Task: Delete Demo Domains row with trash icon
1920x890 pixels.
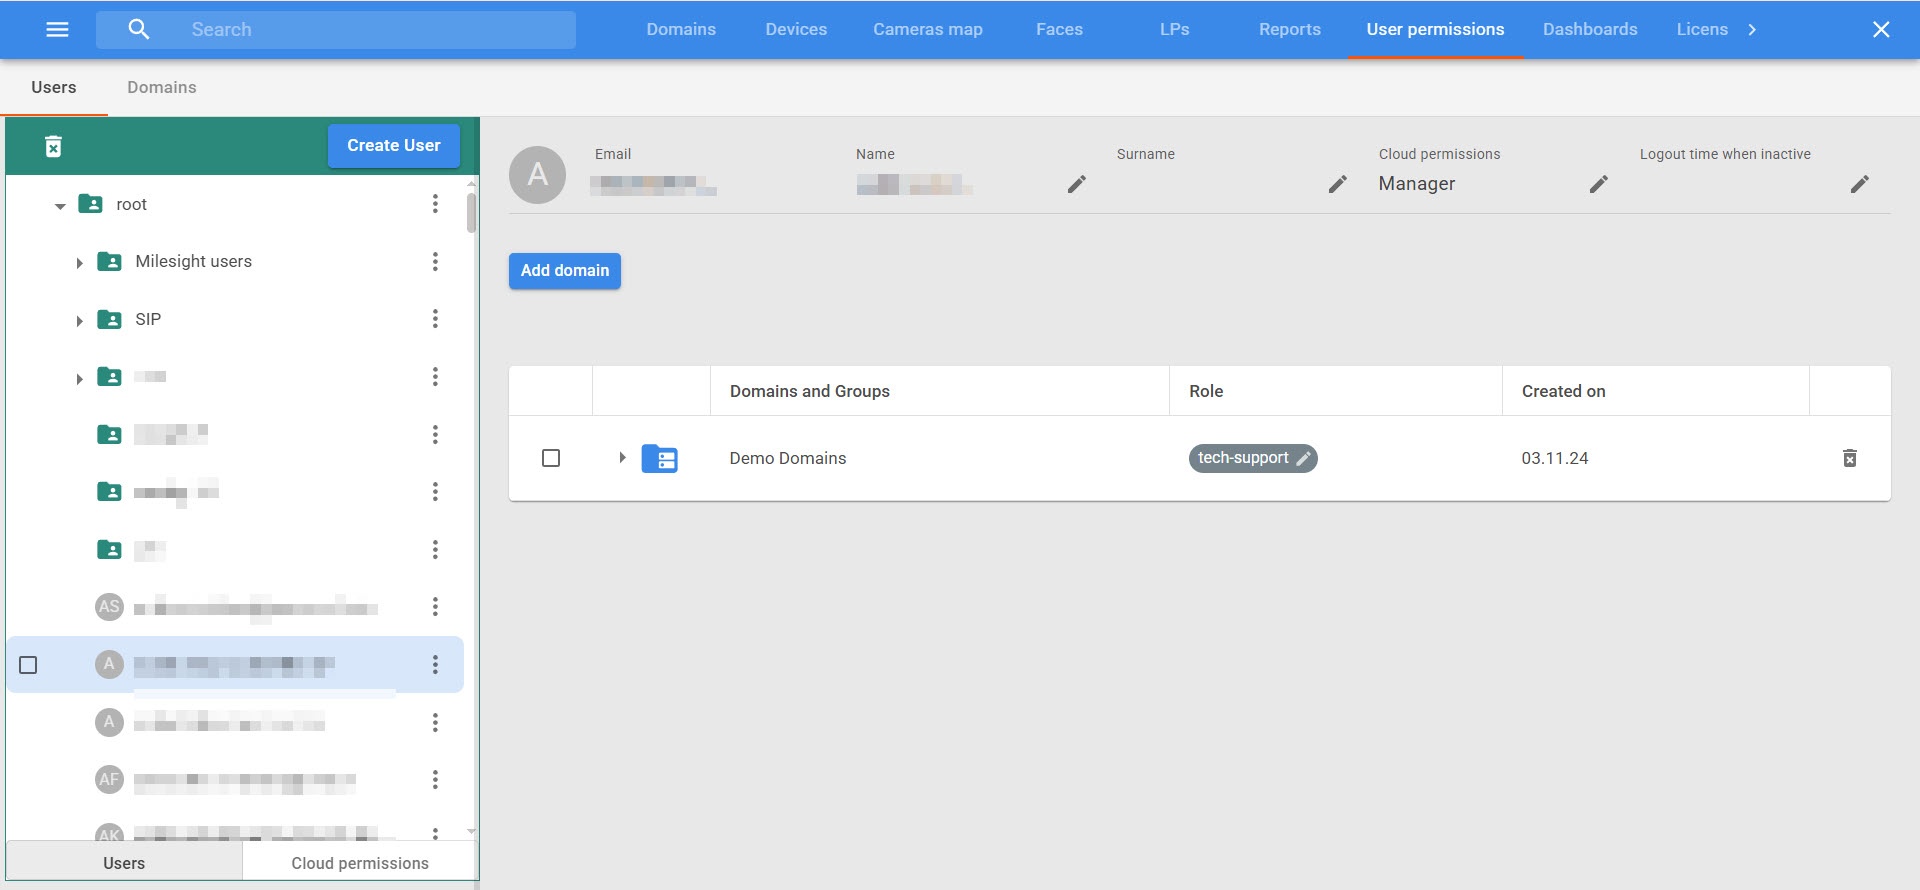Action: 1850,458
